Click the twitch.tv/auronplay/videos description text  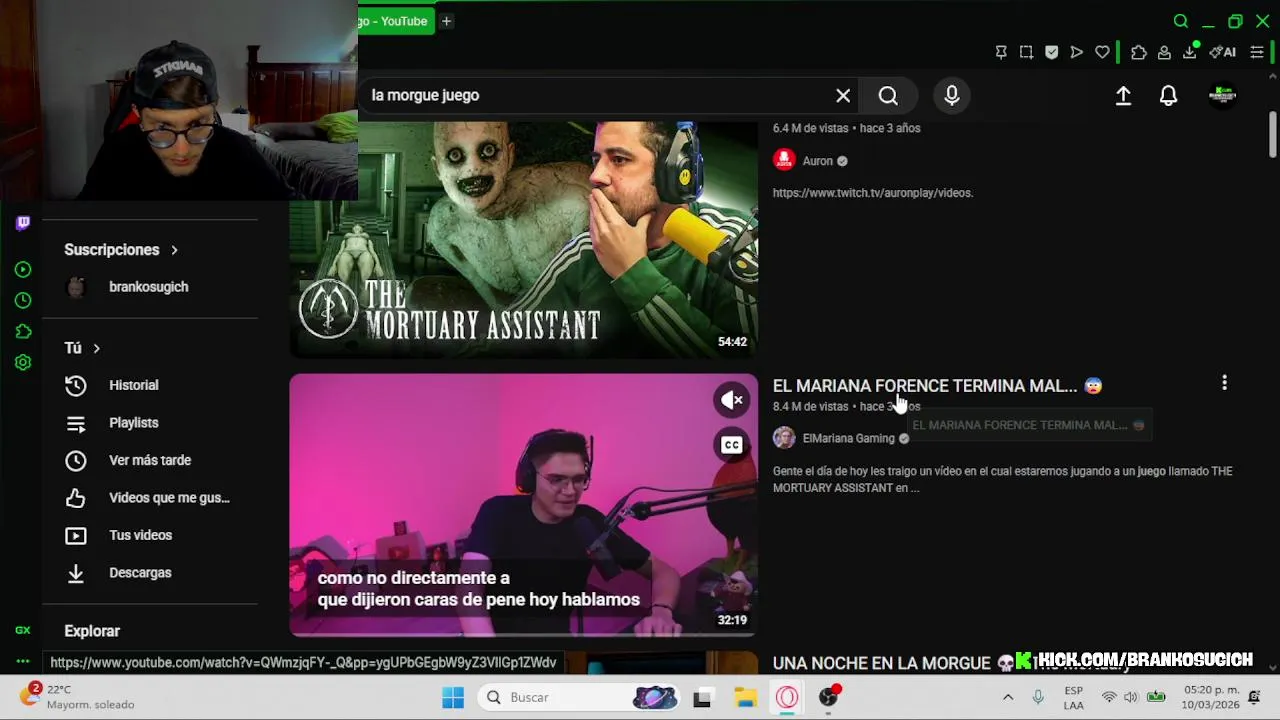tap(872, 193)
